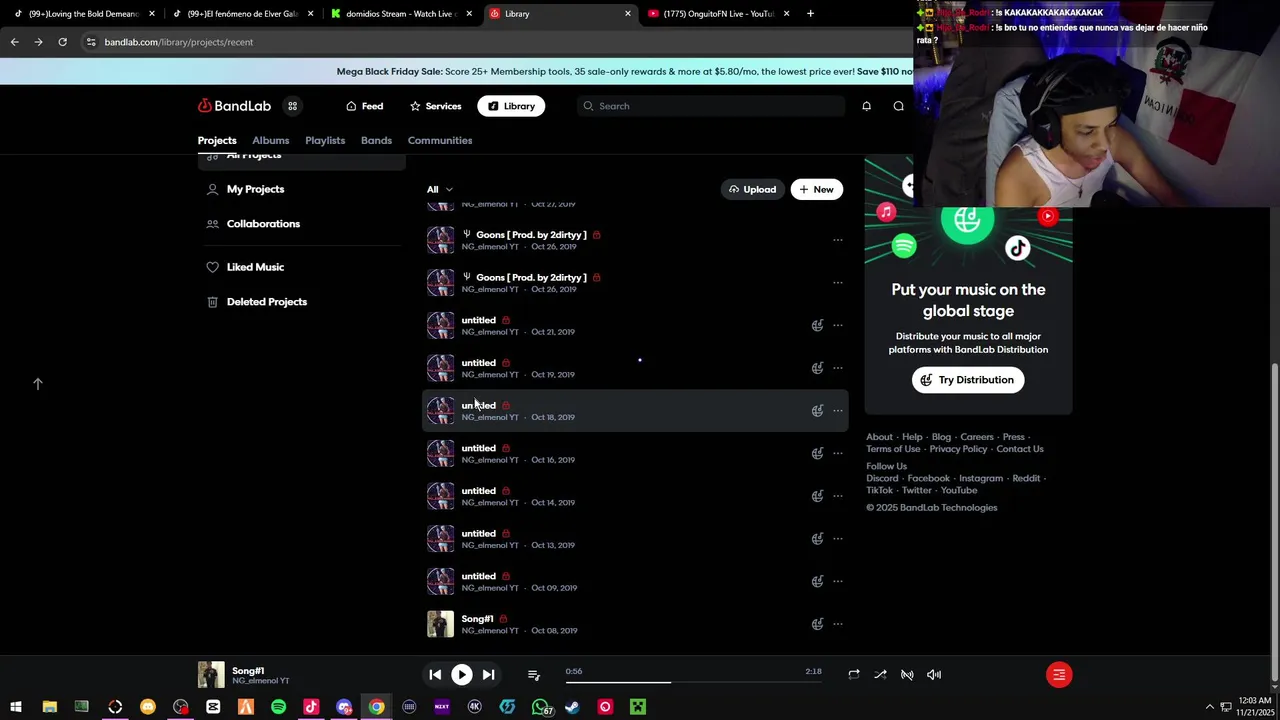Click the BandLab Search field

[x=711, y=106]
